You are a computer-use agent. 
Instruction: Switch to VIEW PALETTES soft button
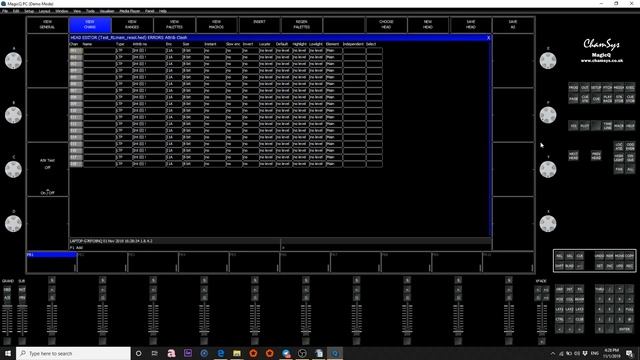click(x=174, y=24)
